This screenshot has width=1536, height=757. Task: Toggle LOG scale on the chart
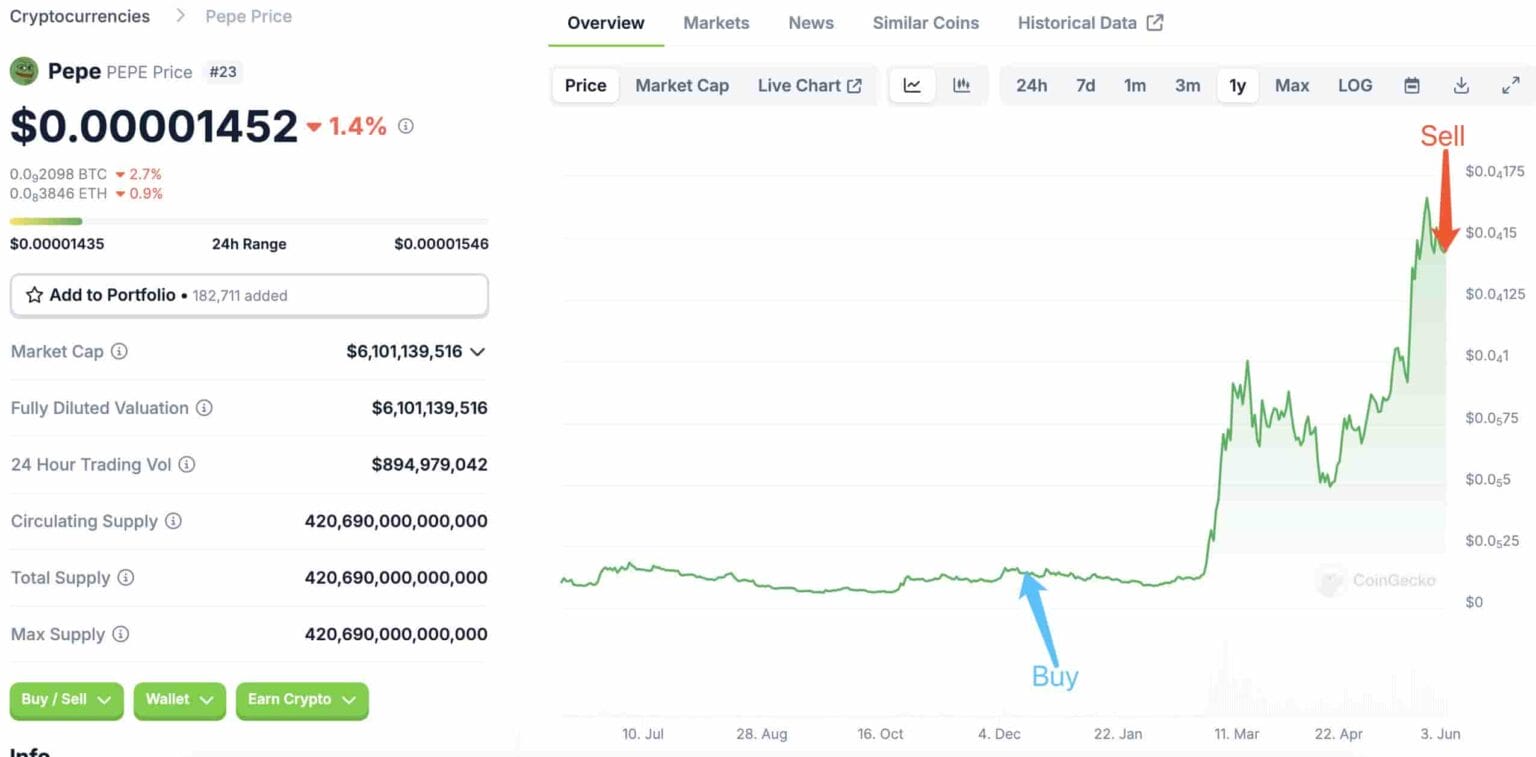coord(1355,86)
